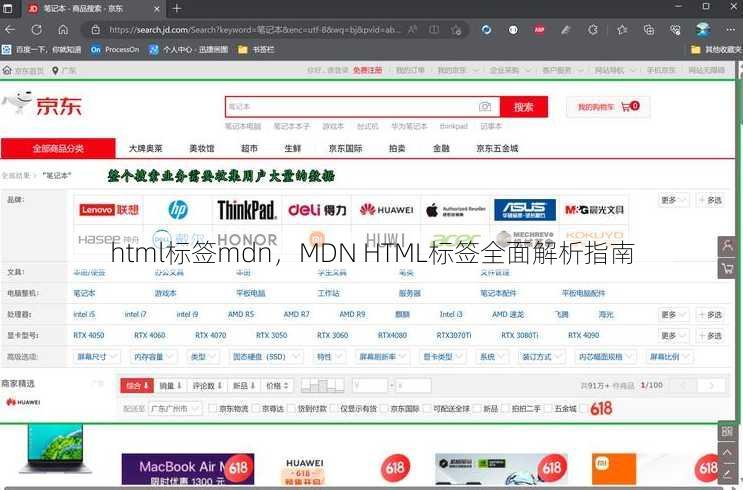Screen dimensions: 743x490
Task: Click the red ABP extension icon
Action: click(539, 30)
